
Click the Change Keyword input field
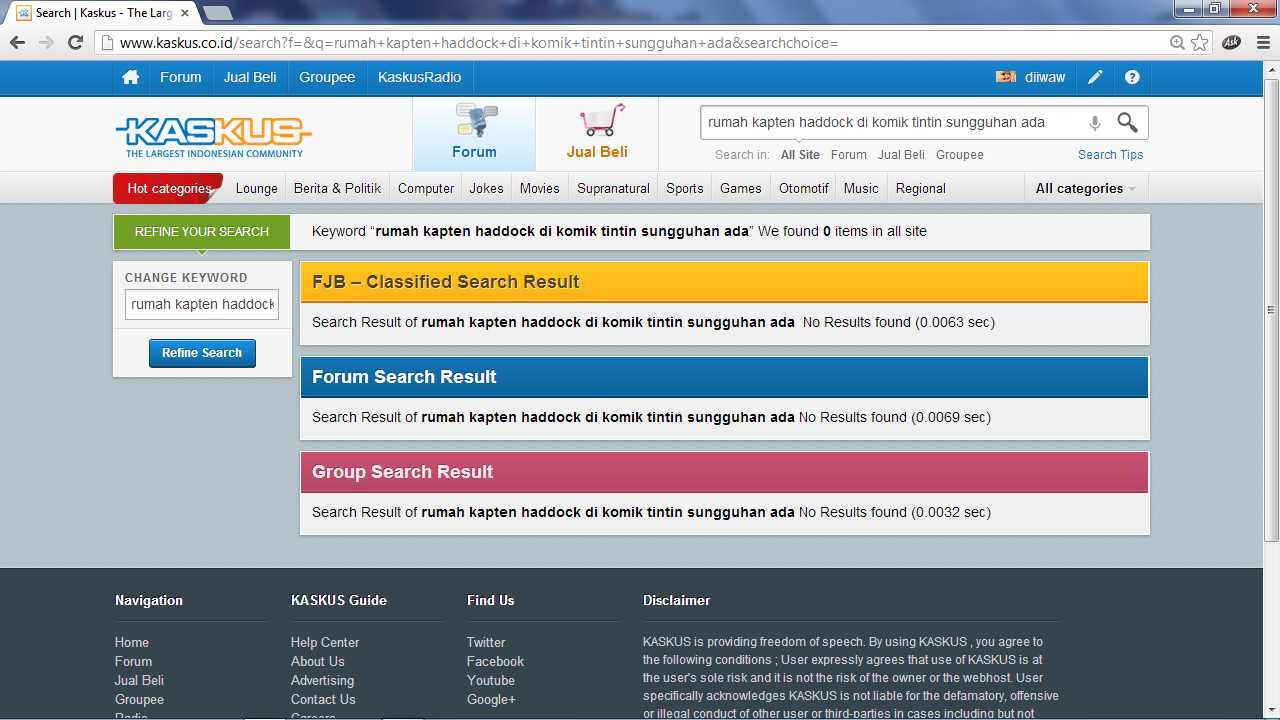point(202,304)
